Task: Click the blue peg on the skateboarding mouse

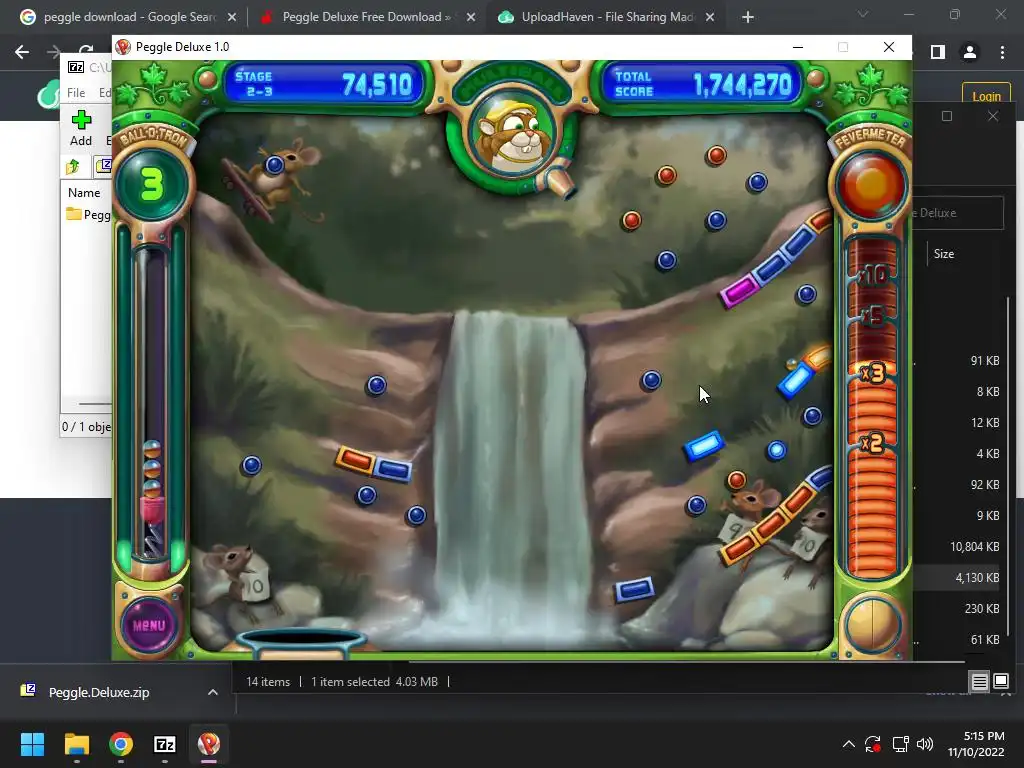Action: pos(274,165)
